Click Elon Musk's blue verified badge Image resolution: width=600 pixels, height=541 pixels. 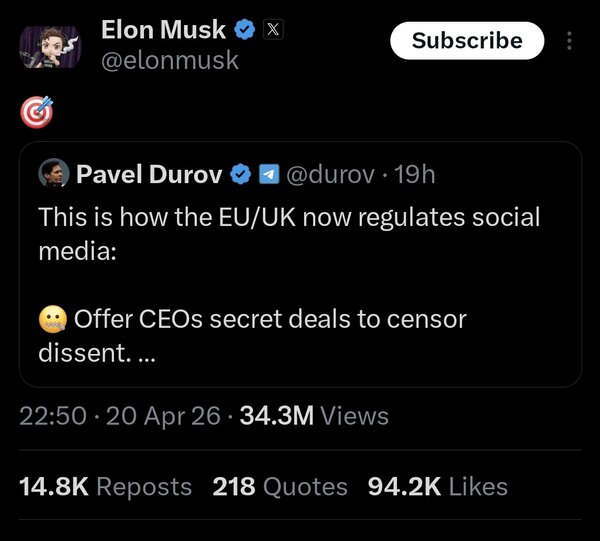tap(243, 30)
